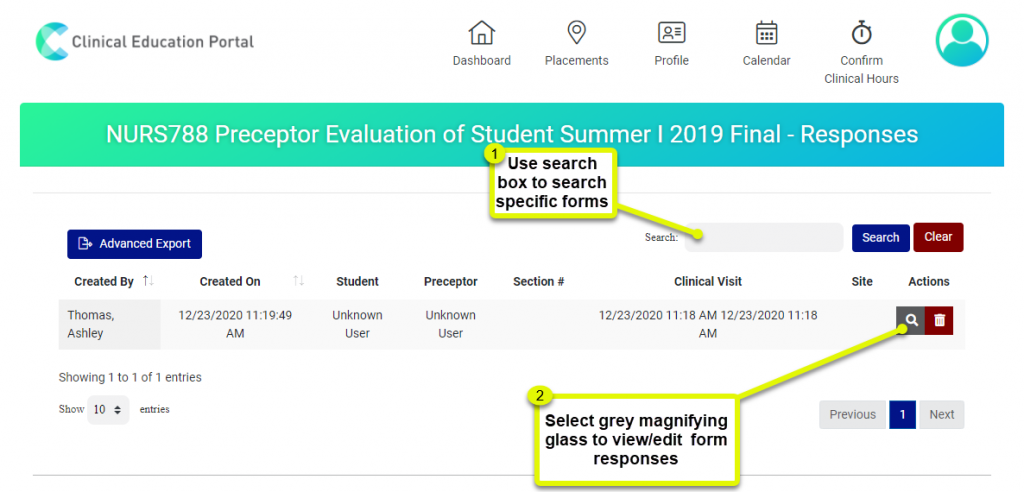Image resolution: width=1024 pixels, height=492 pixels.
Task: Sort by Created By column arrows
Action: coord(149,282)
